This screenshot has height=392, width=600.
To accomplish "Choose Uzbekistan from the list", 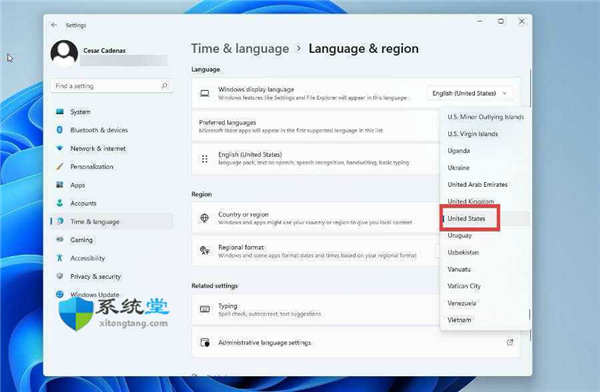I will coord(485,252).
